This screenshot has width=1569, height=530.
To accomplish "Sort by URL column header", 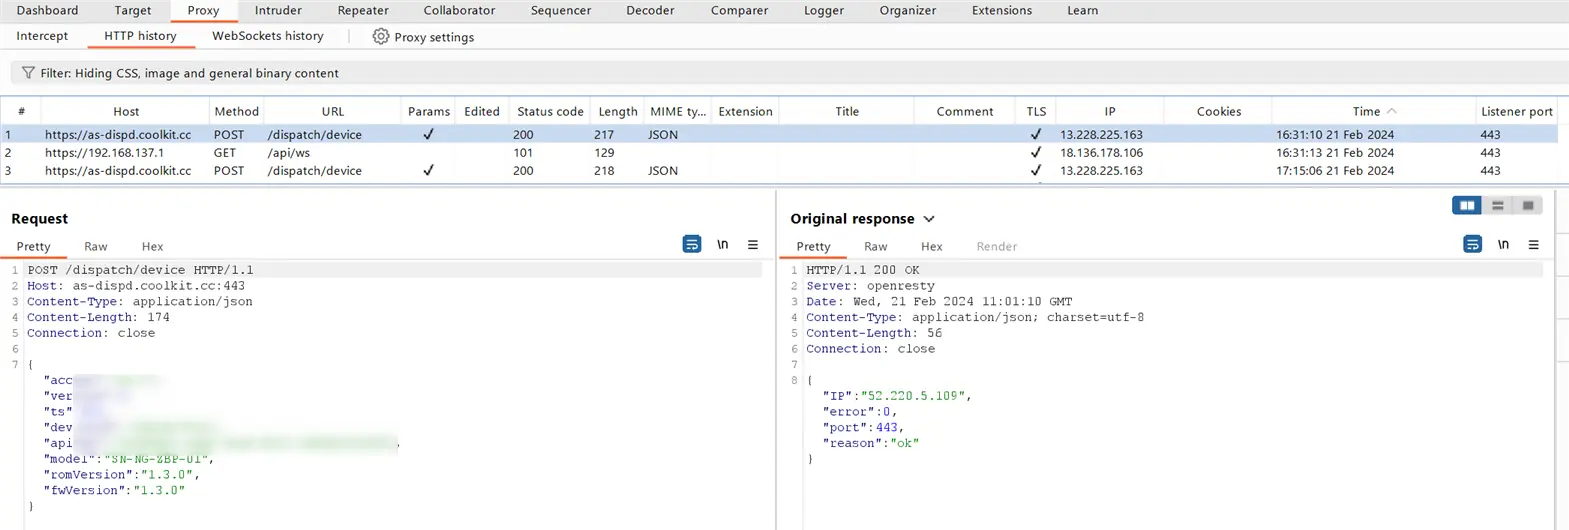I will pos(332,111).
